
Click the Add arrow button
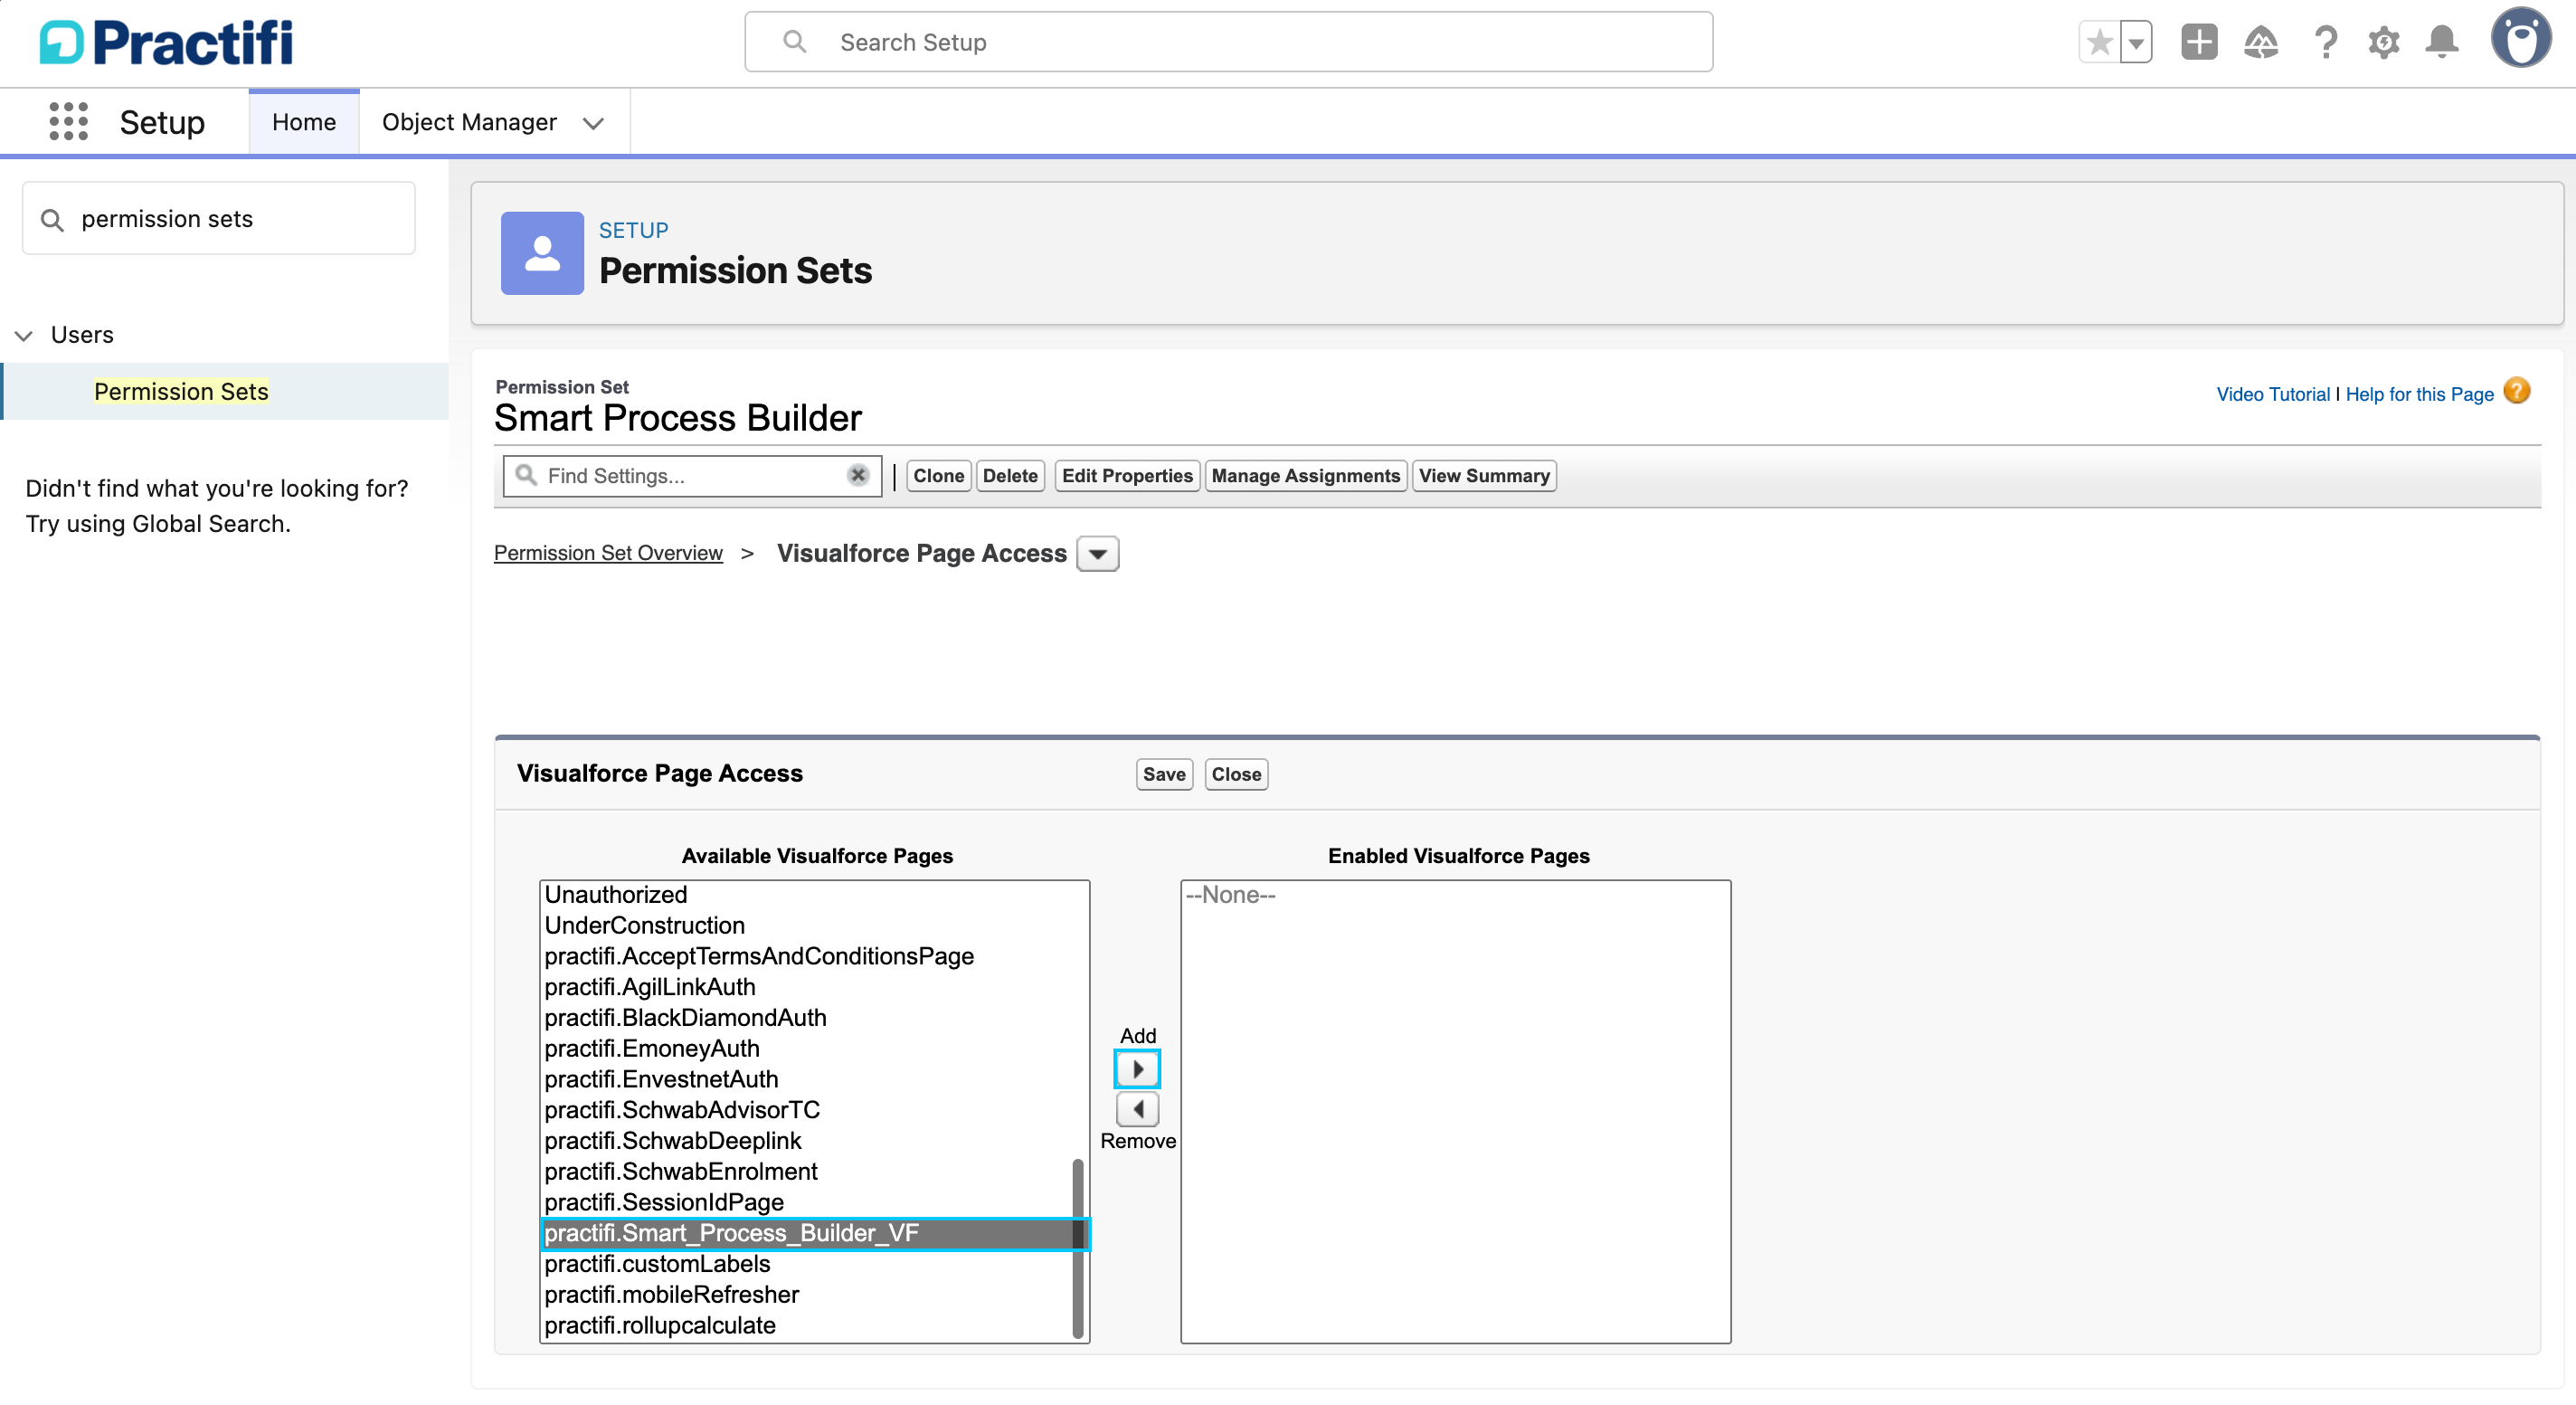point(1137,1069)
